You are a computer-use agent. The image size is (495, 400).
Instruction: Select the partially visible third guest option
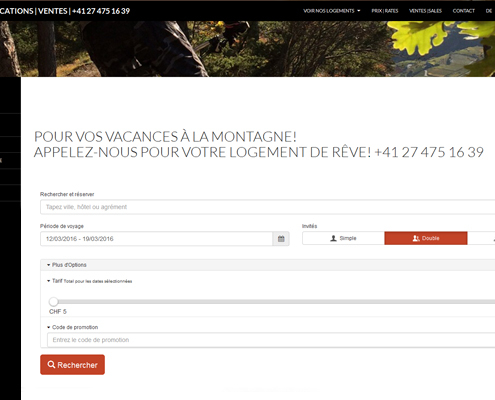pyautogui.click(x=481, y=238)
